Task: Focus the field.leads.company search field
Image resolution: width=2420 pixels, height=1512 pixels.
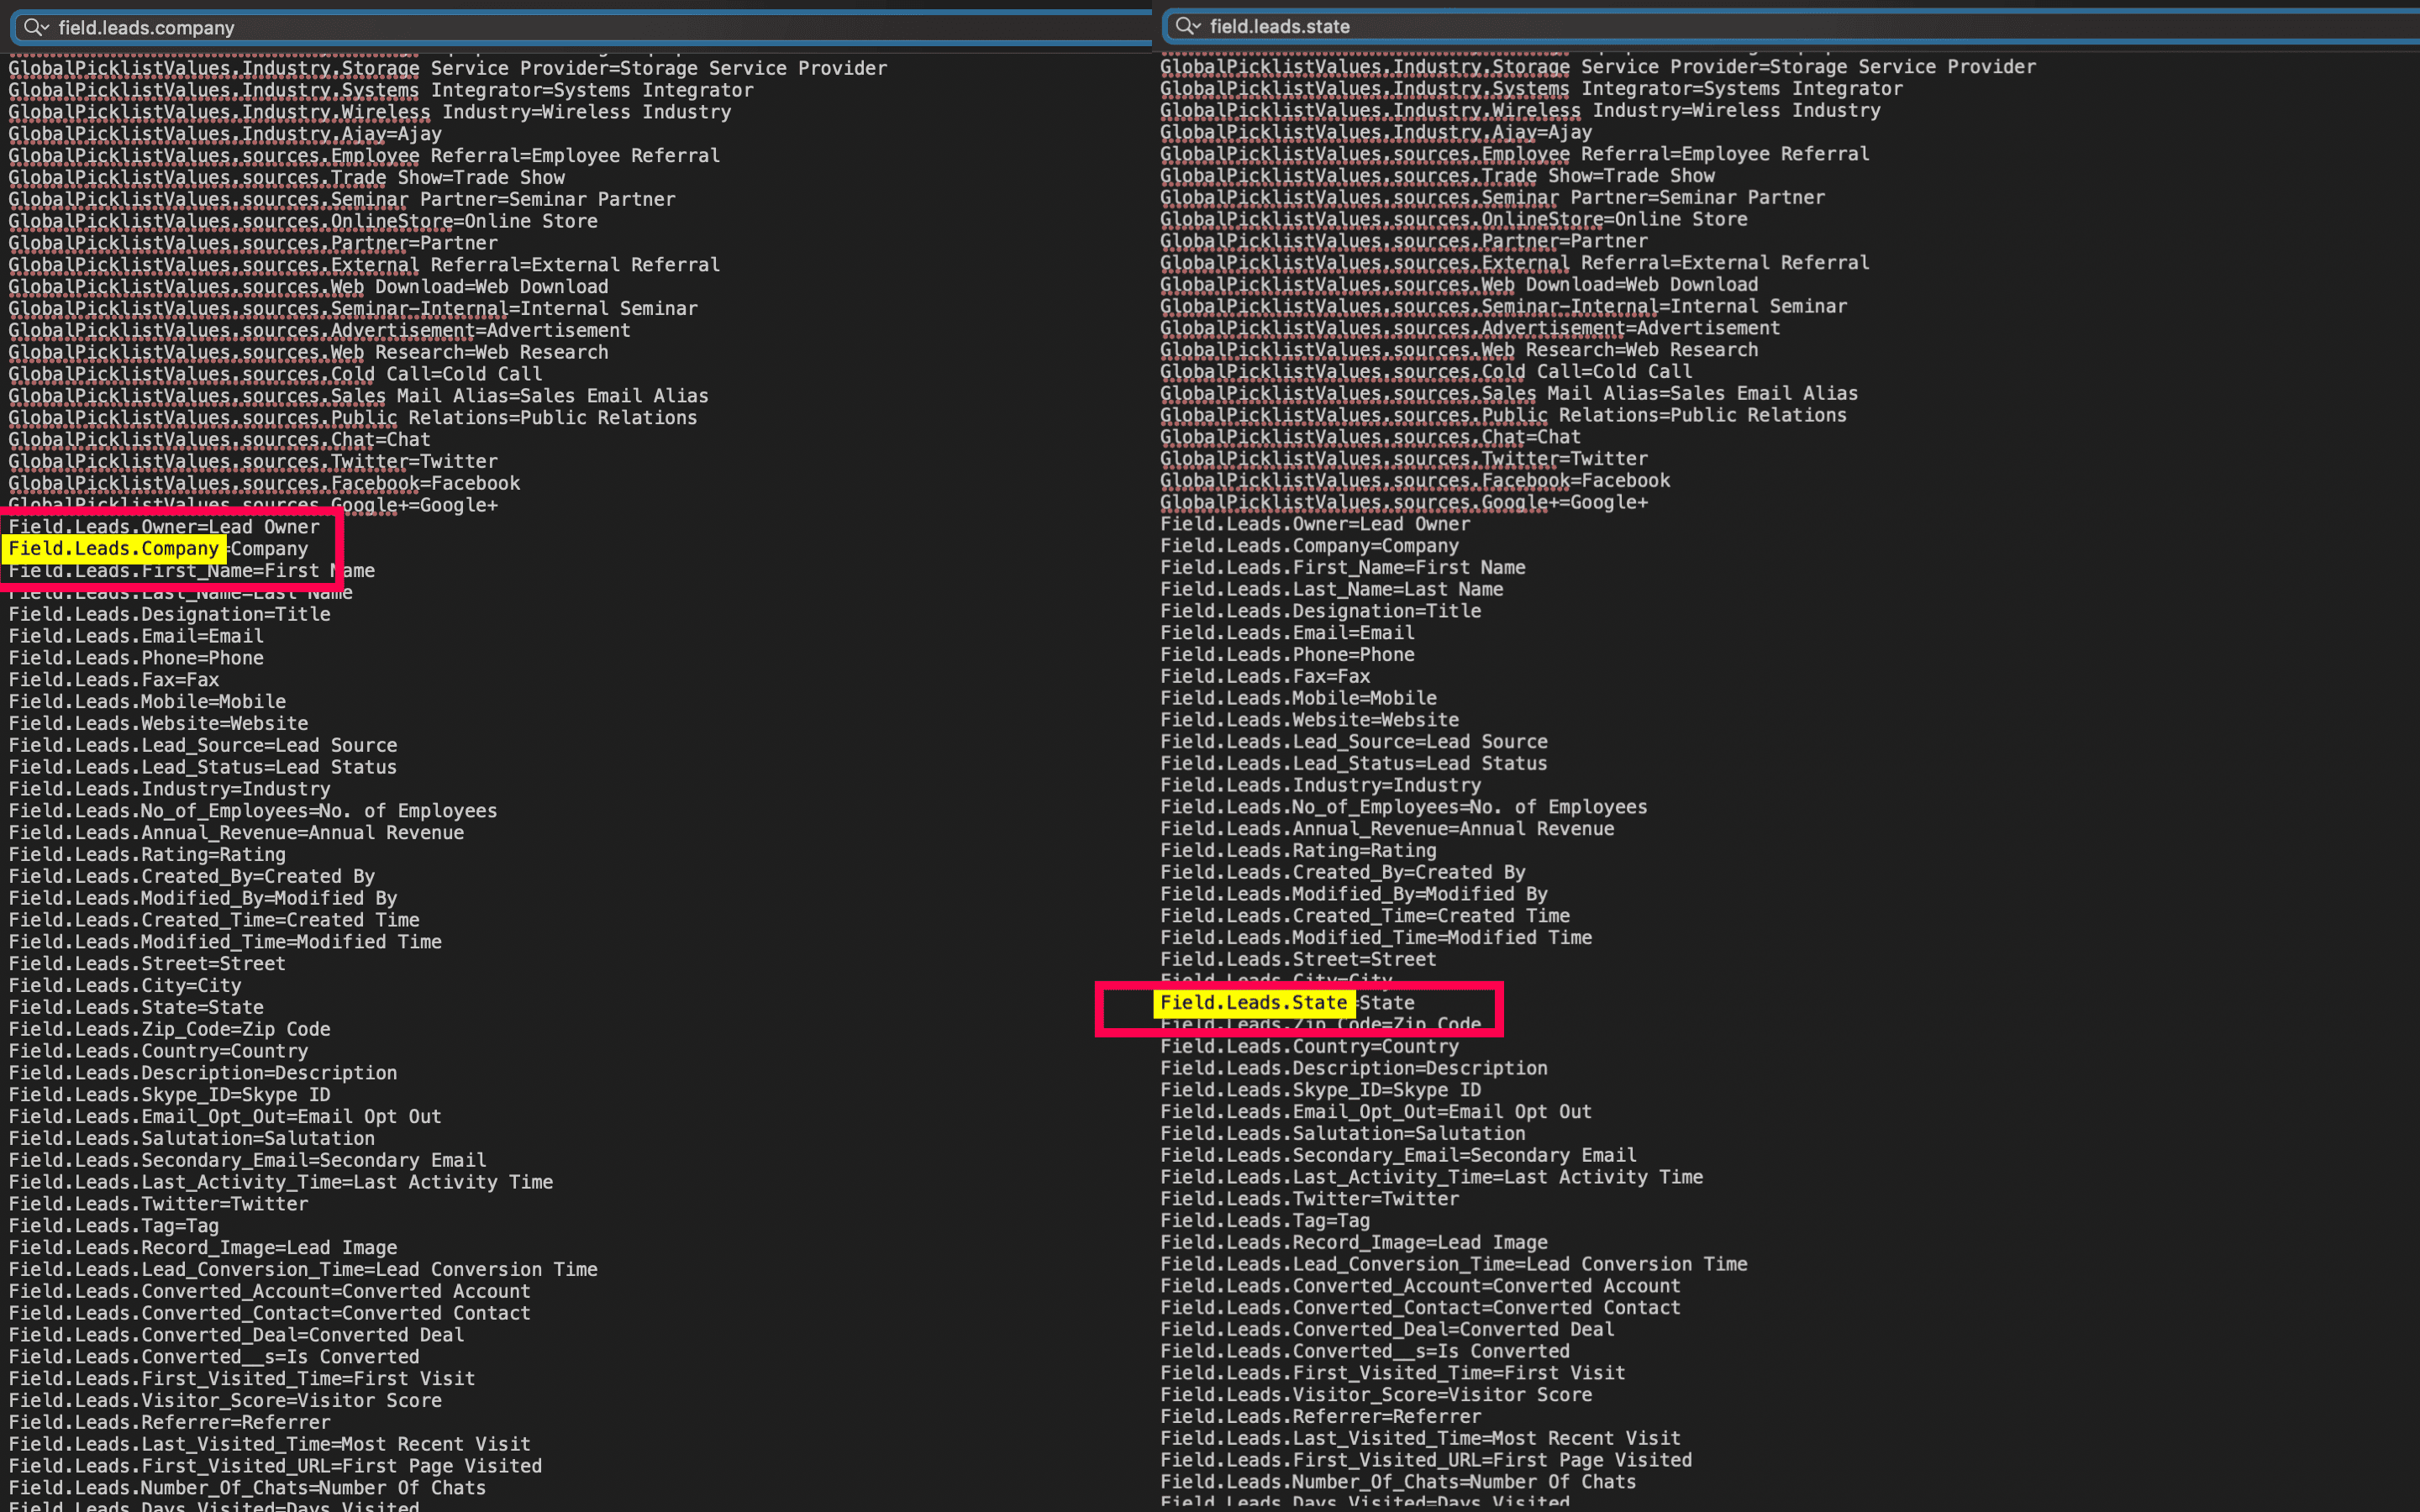Action: (x=600, y=28)
